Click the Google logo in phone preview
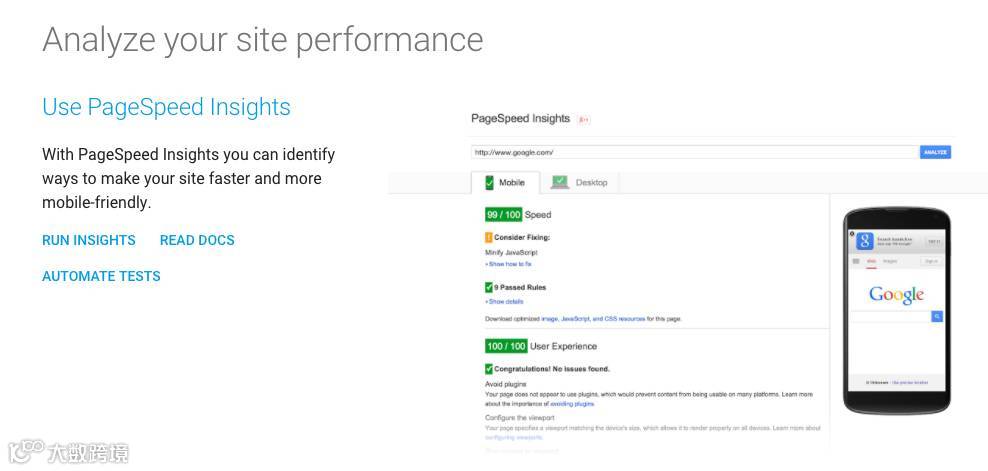988x471 pixels. pyautogui.click(x=896, y=294)
